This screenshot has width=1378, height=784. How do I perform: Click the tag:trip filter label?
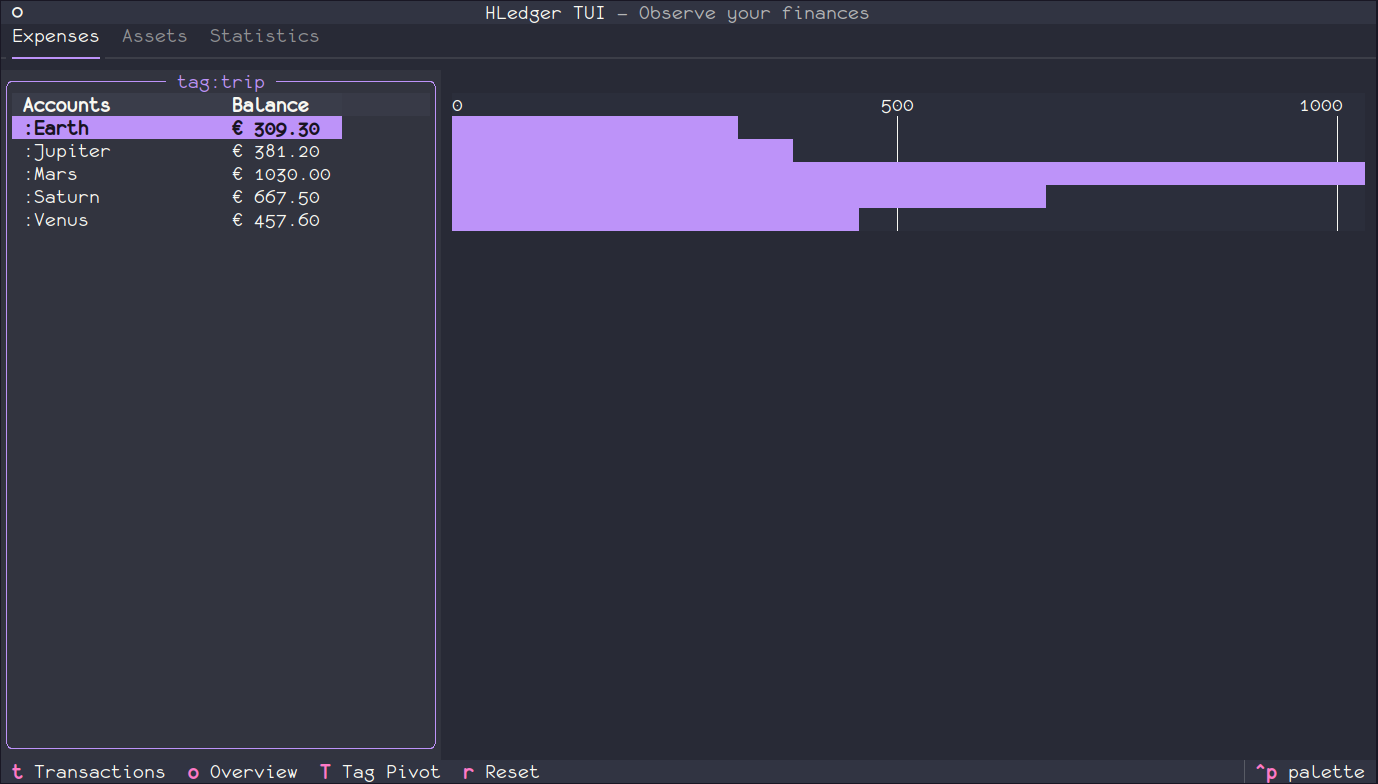click(x=221, y=82)
